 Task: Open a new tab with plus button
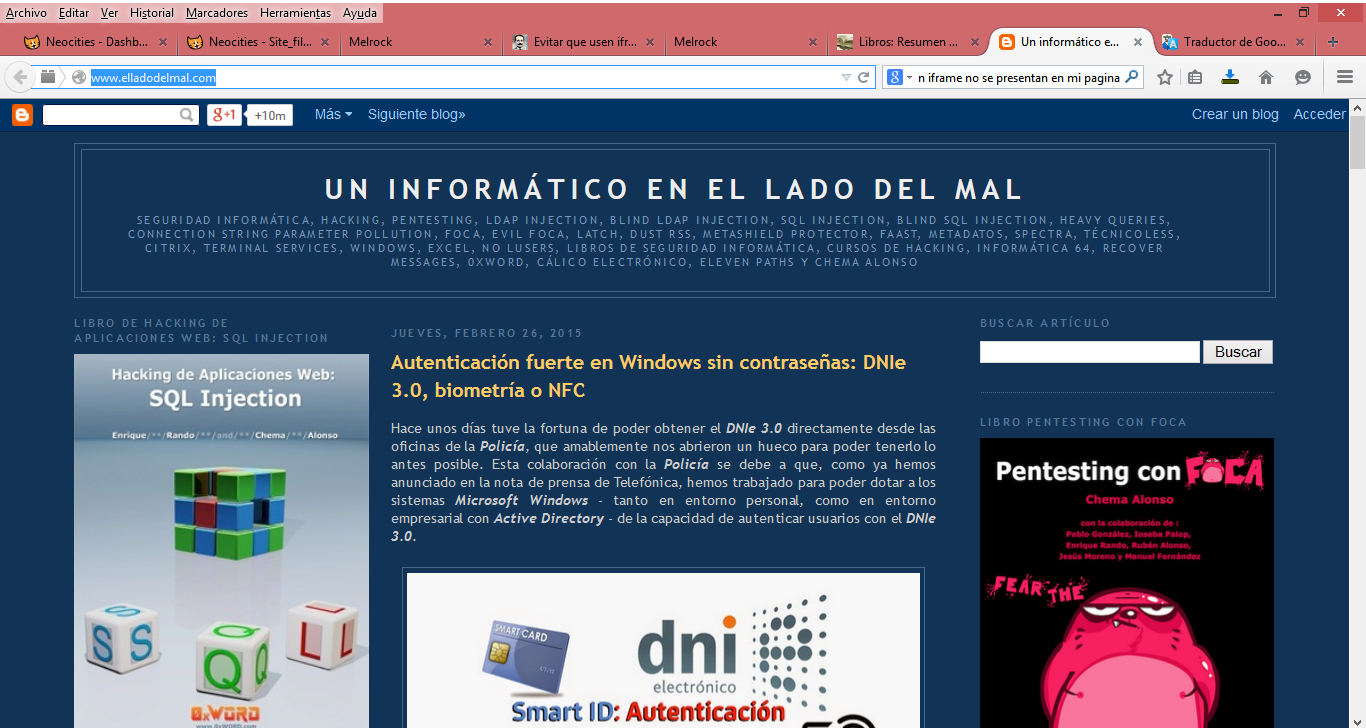1332,42
